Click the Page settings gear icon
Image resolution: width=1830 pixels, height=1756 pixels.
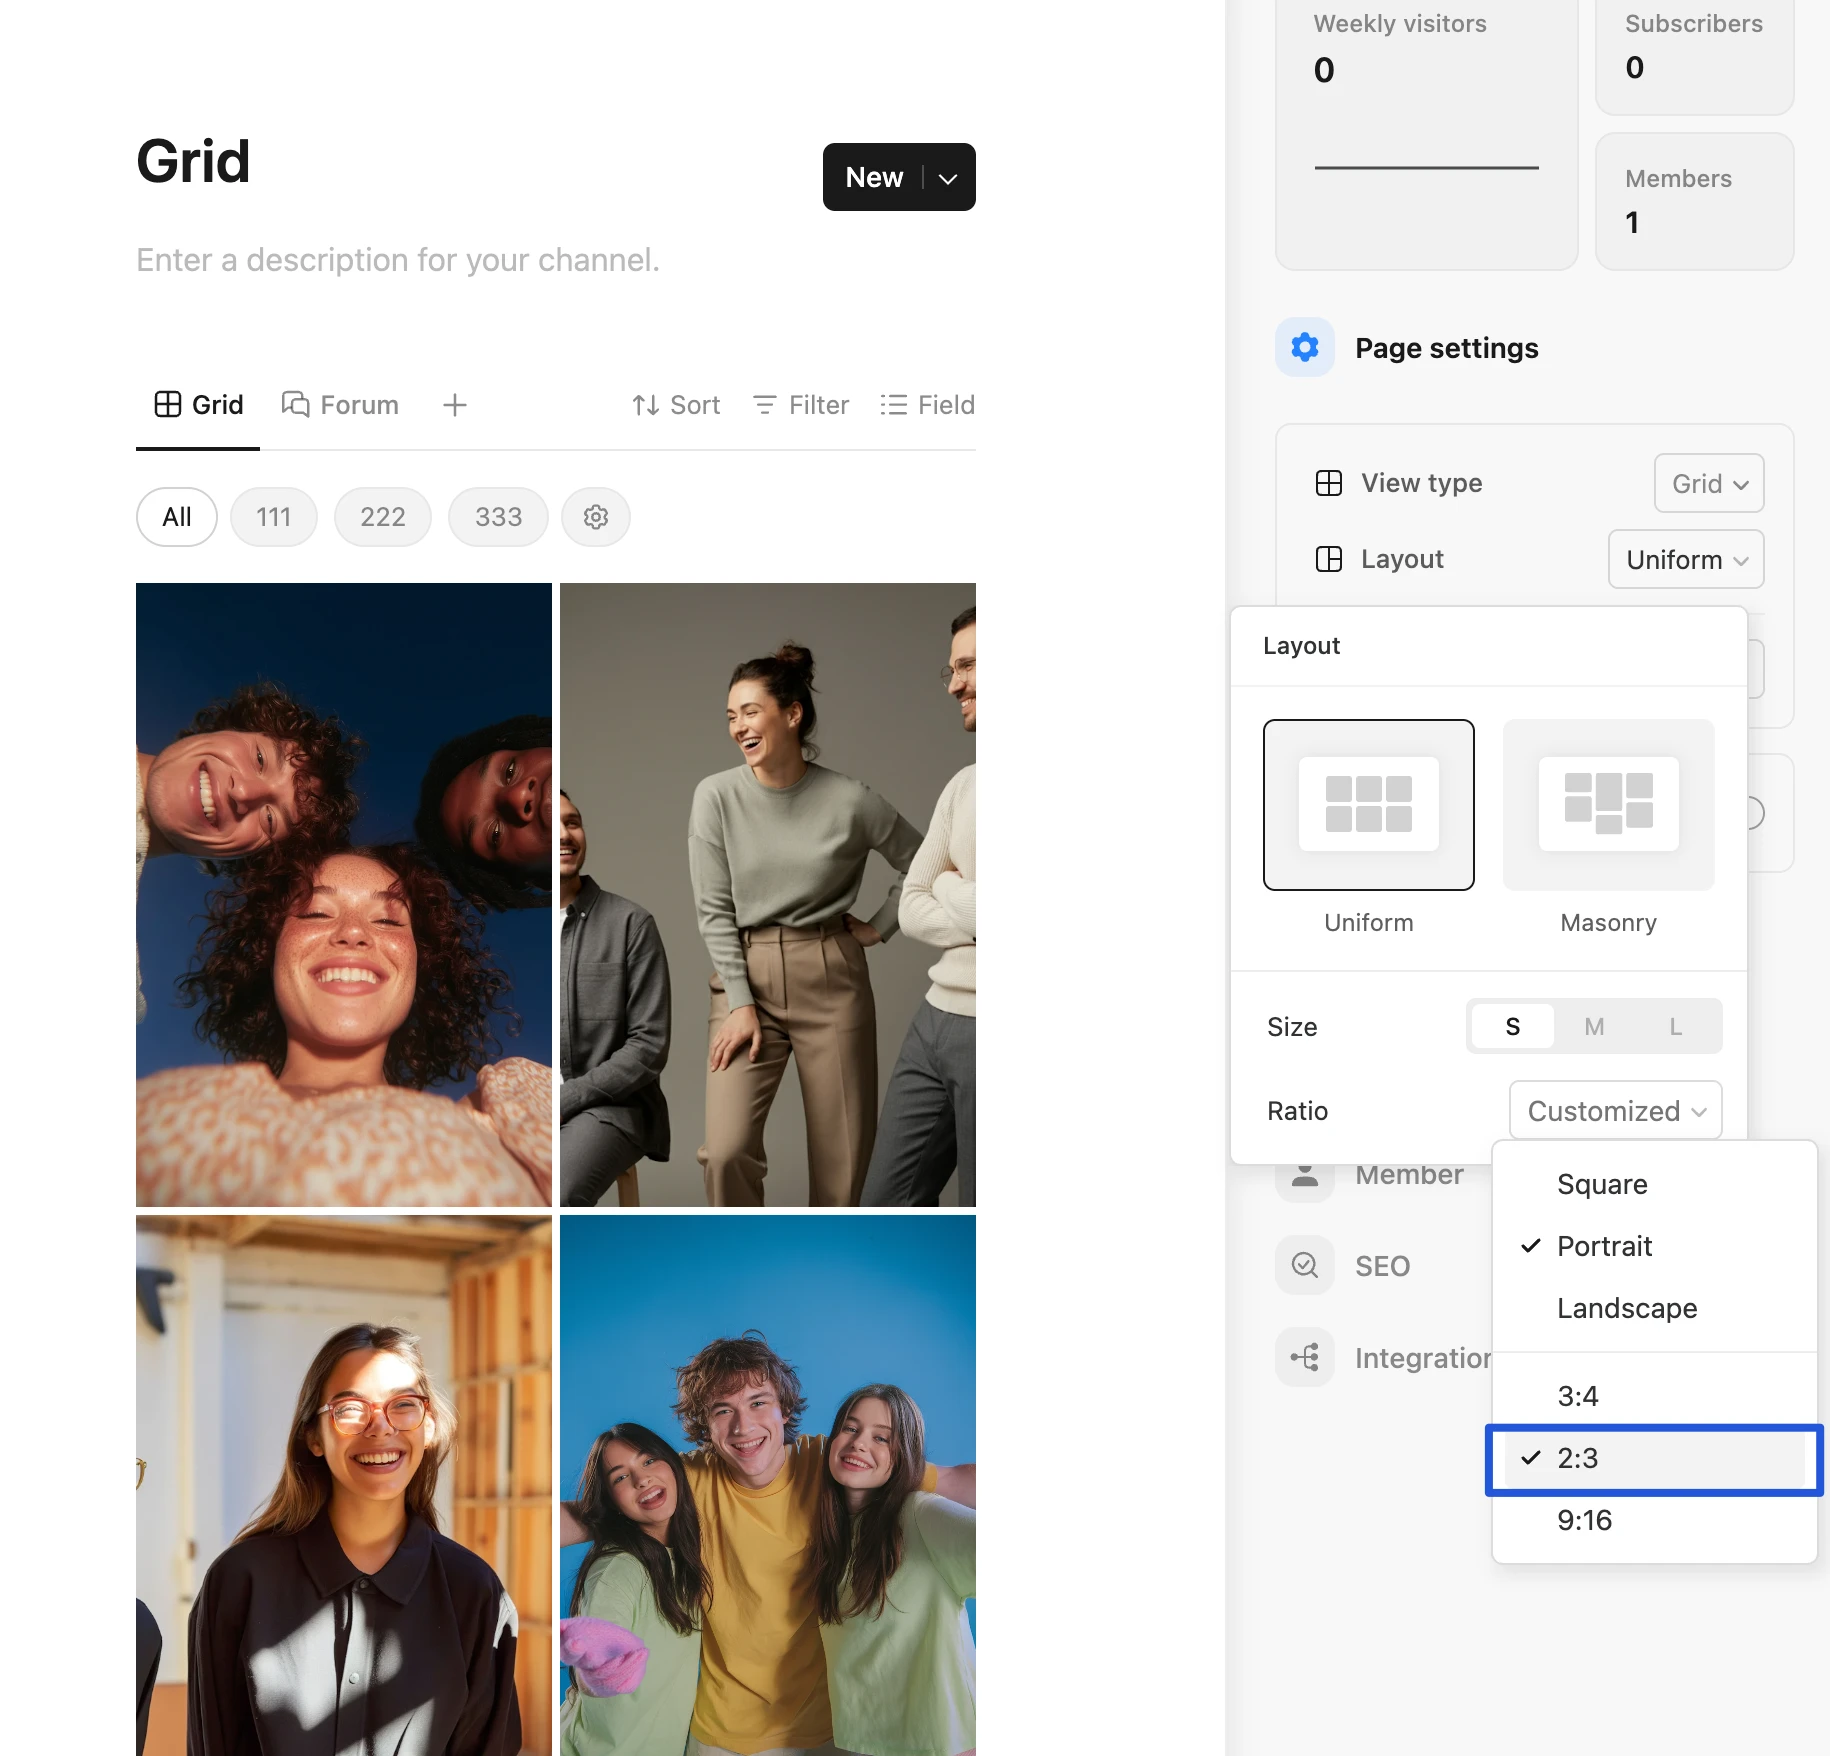(x=1304, y=347)
